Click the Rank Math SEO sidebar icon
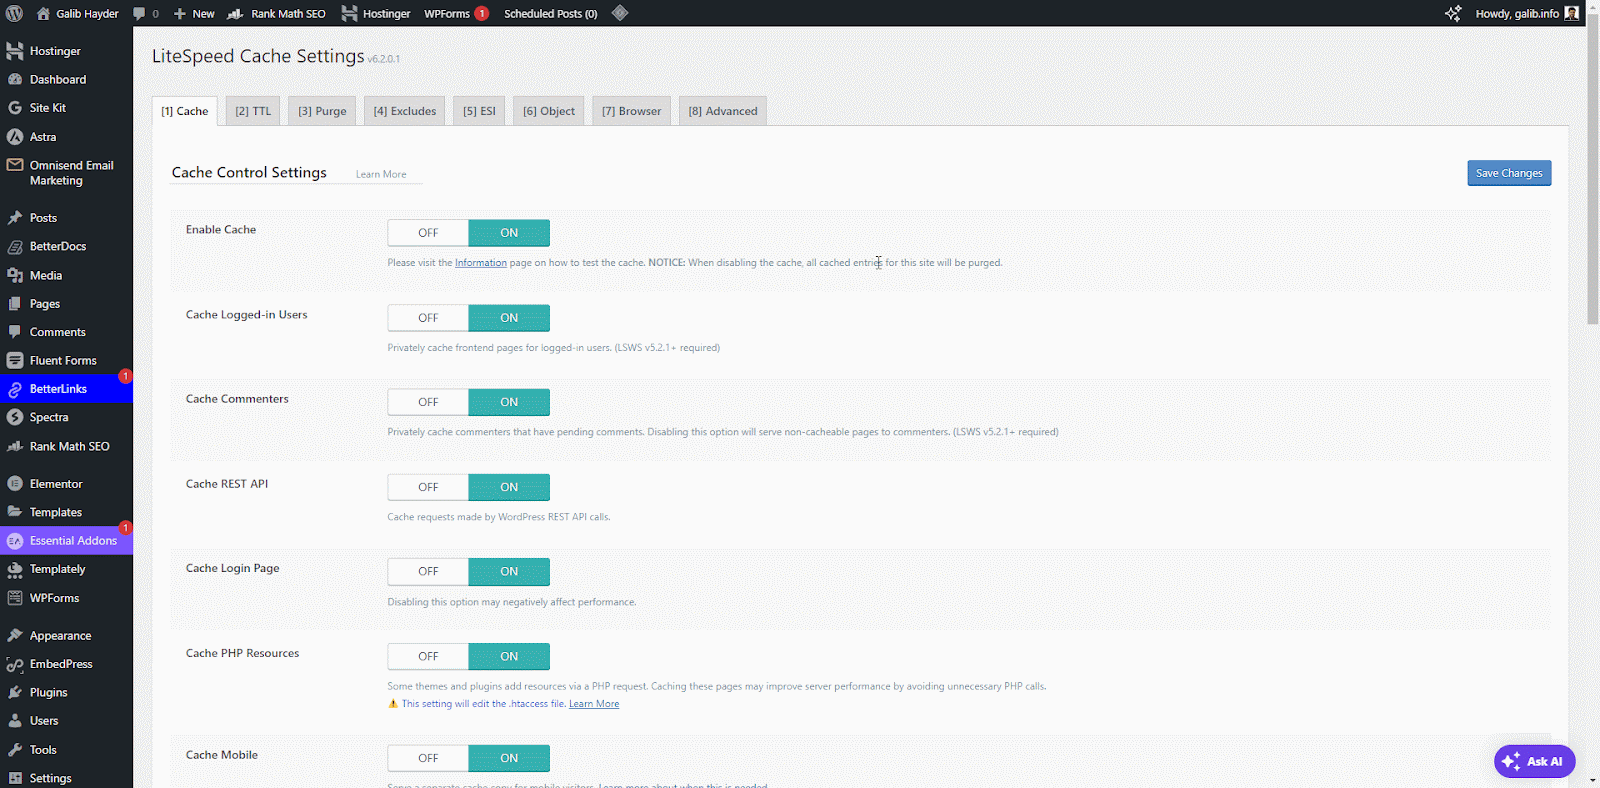This screenshot has width=1600, height=788. pos(15,446)
